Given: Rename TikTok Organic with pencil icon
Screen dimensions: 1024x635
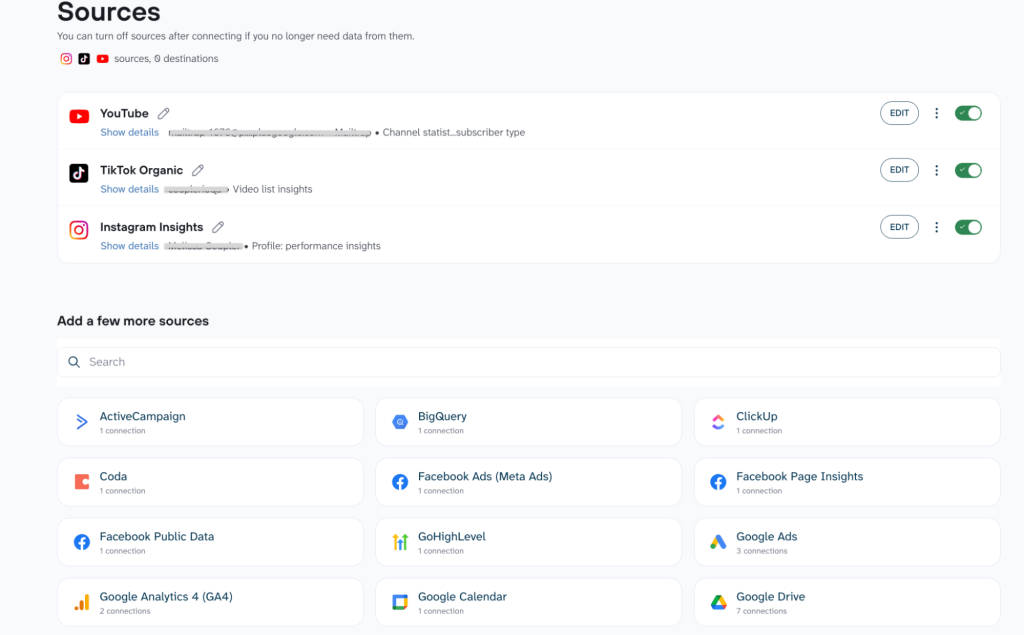Looking at the screenshot, I should coord(198,171).
